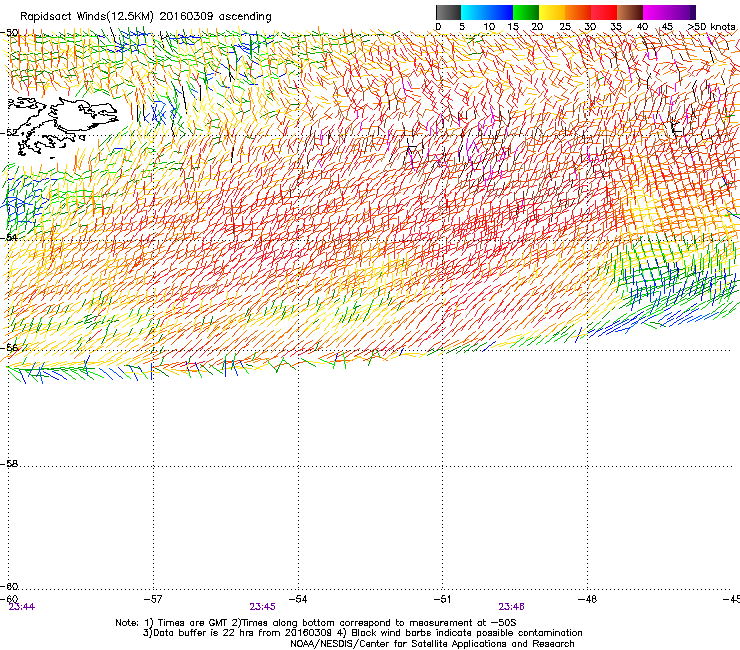Click the -58 latitude axis label
Screen dimensions: 740x650
[10, 464]
